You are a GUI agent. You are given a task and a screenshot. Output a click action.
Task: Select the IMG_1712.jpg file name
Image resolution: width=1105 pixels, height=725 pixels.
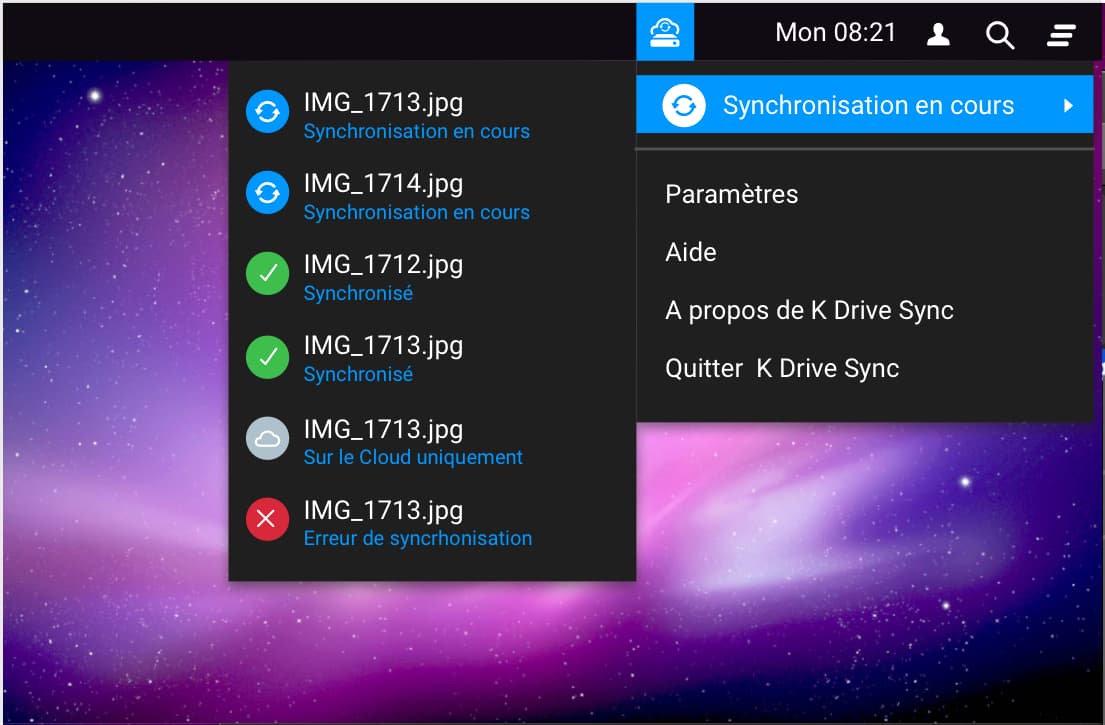(383, 264)
